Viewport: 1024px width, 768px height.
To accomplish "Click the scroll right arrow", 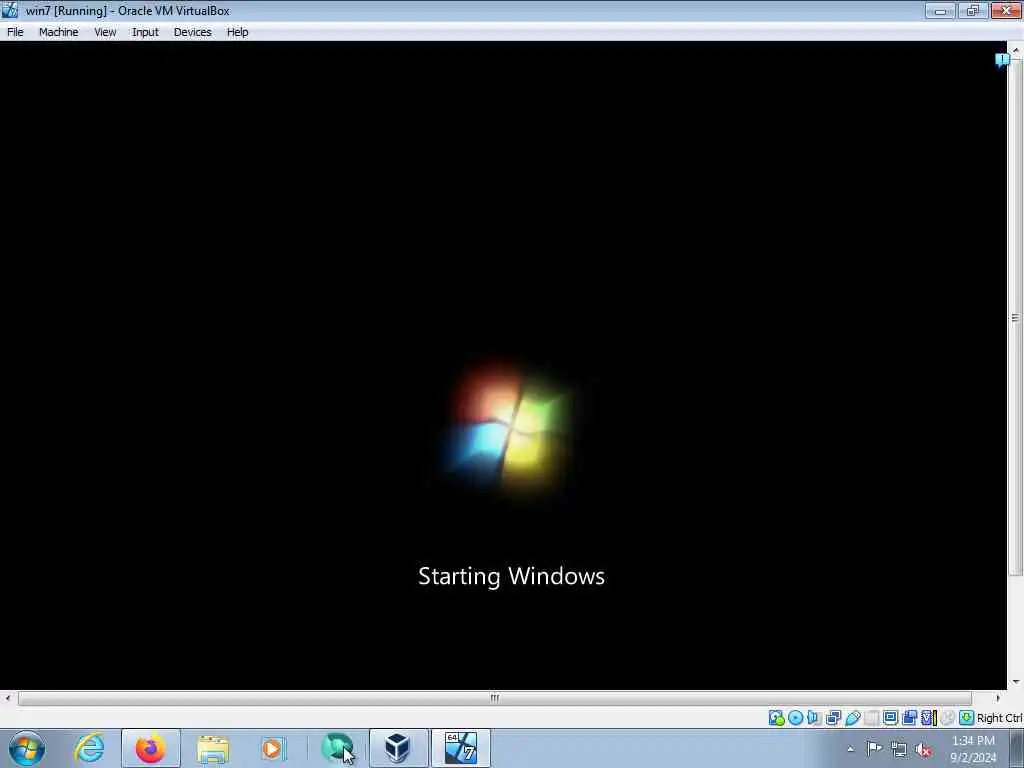I will [x=998, y=698].
